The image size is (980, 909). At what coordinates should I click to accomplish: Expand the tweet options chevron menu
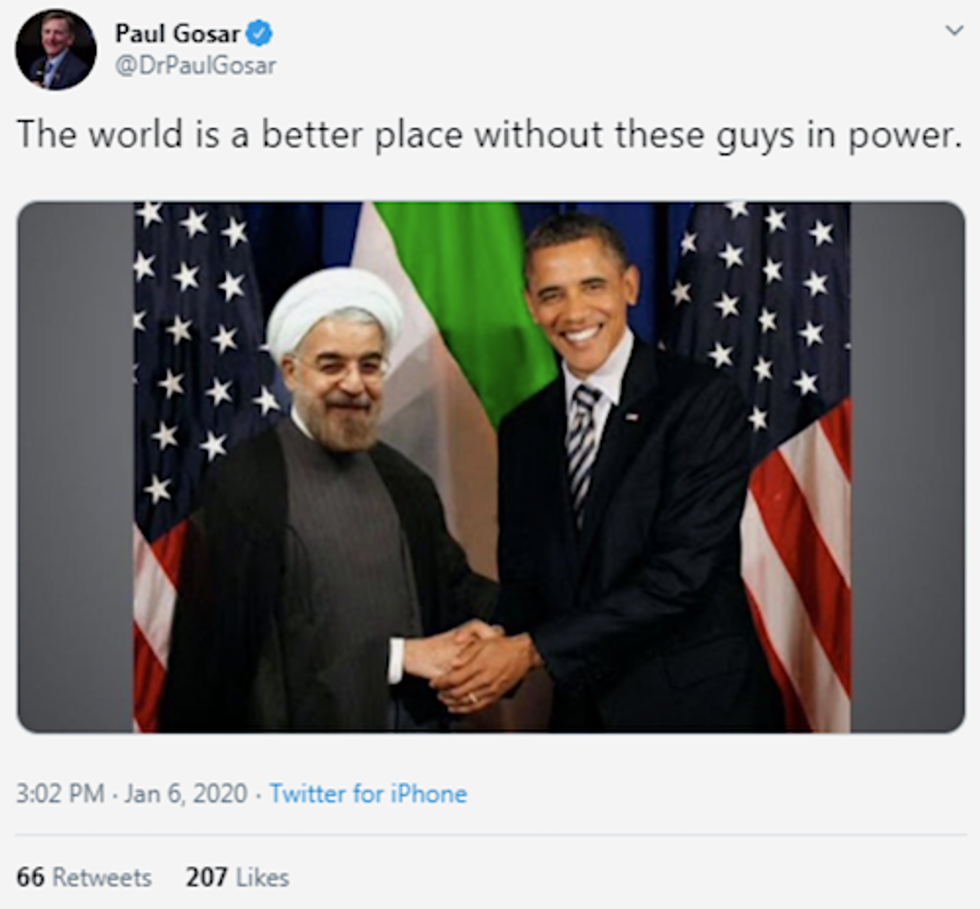(x=954, y=31)
